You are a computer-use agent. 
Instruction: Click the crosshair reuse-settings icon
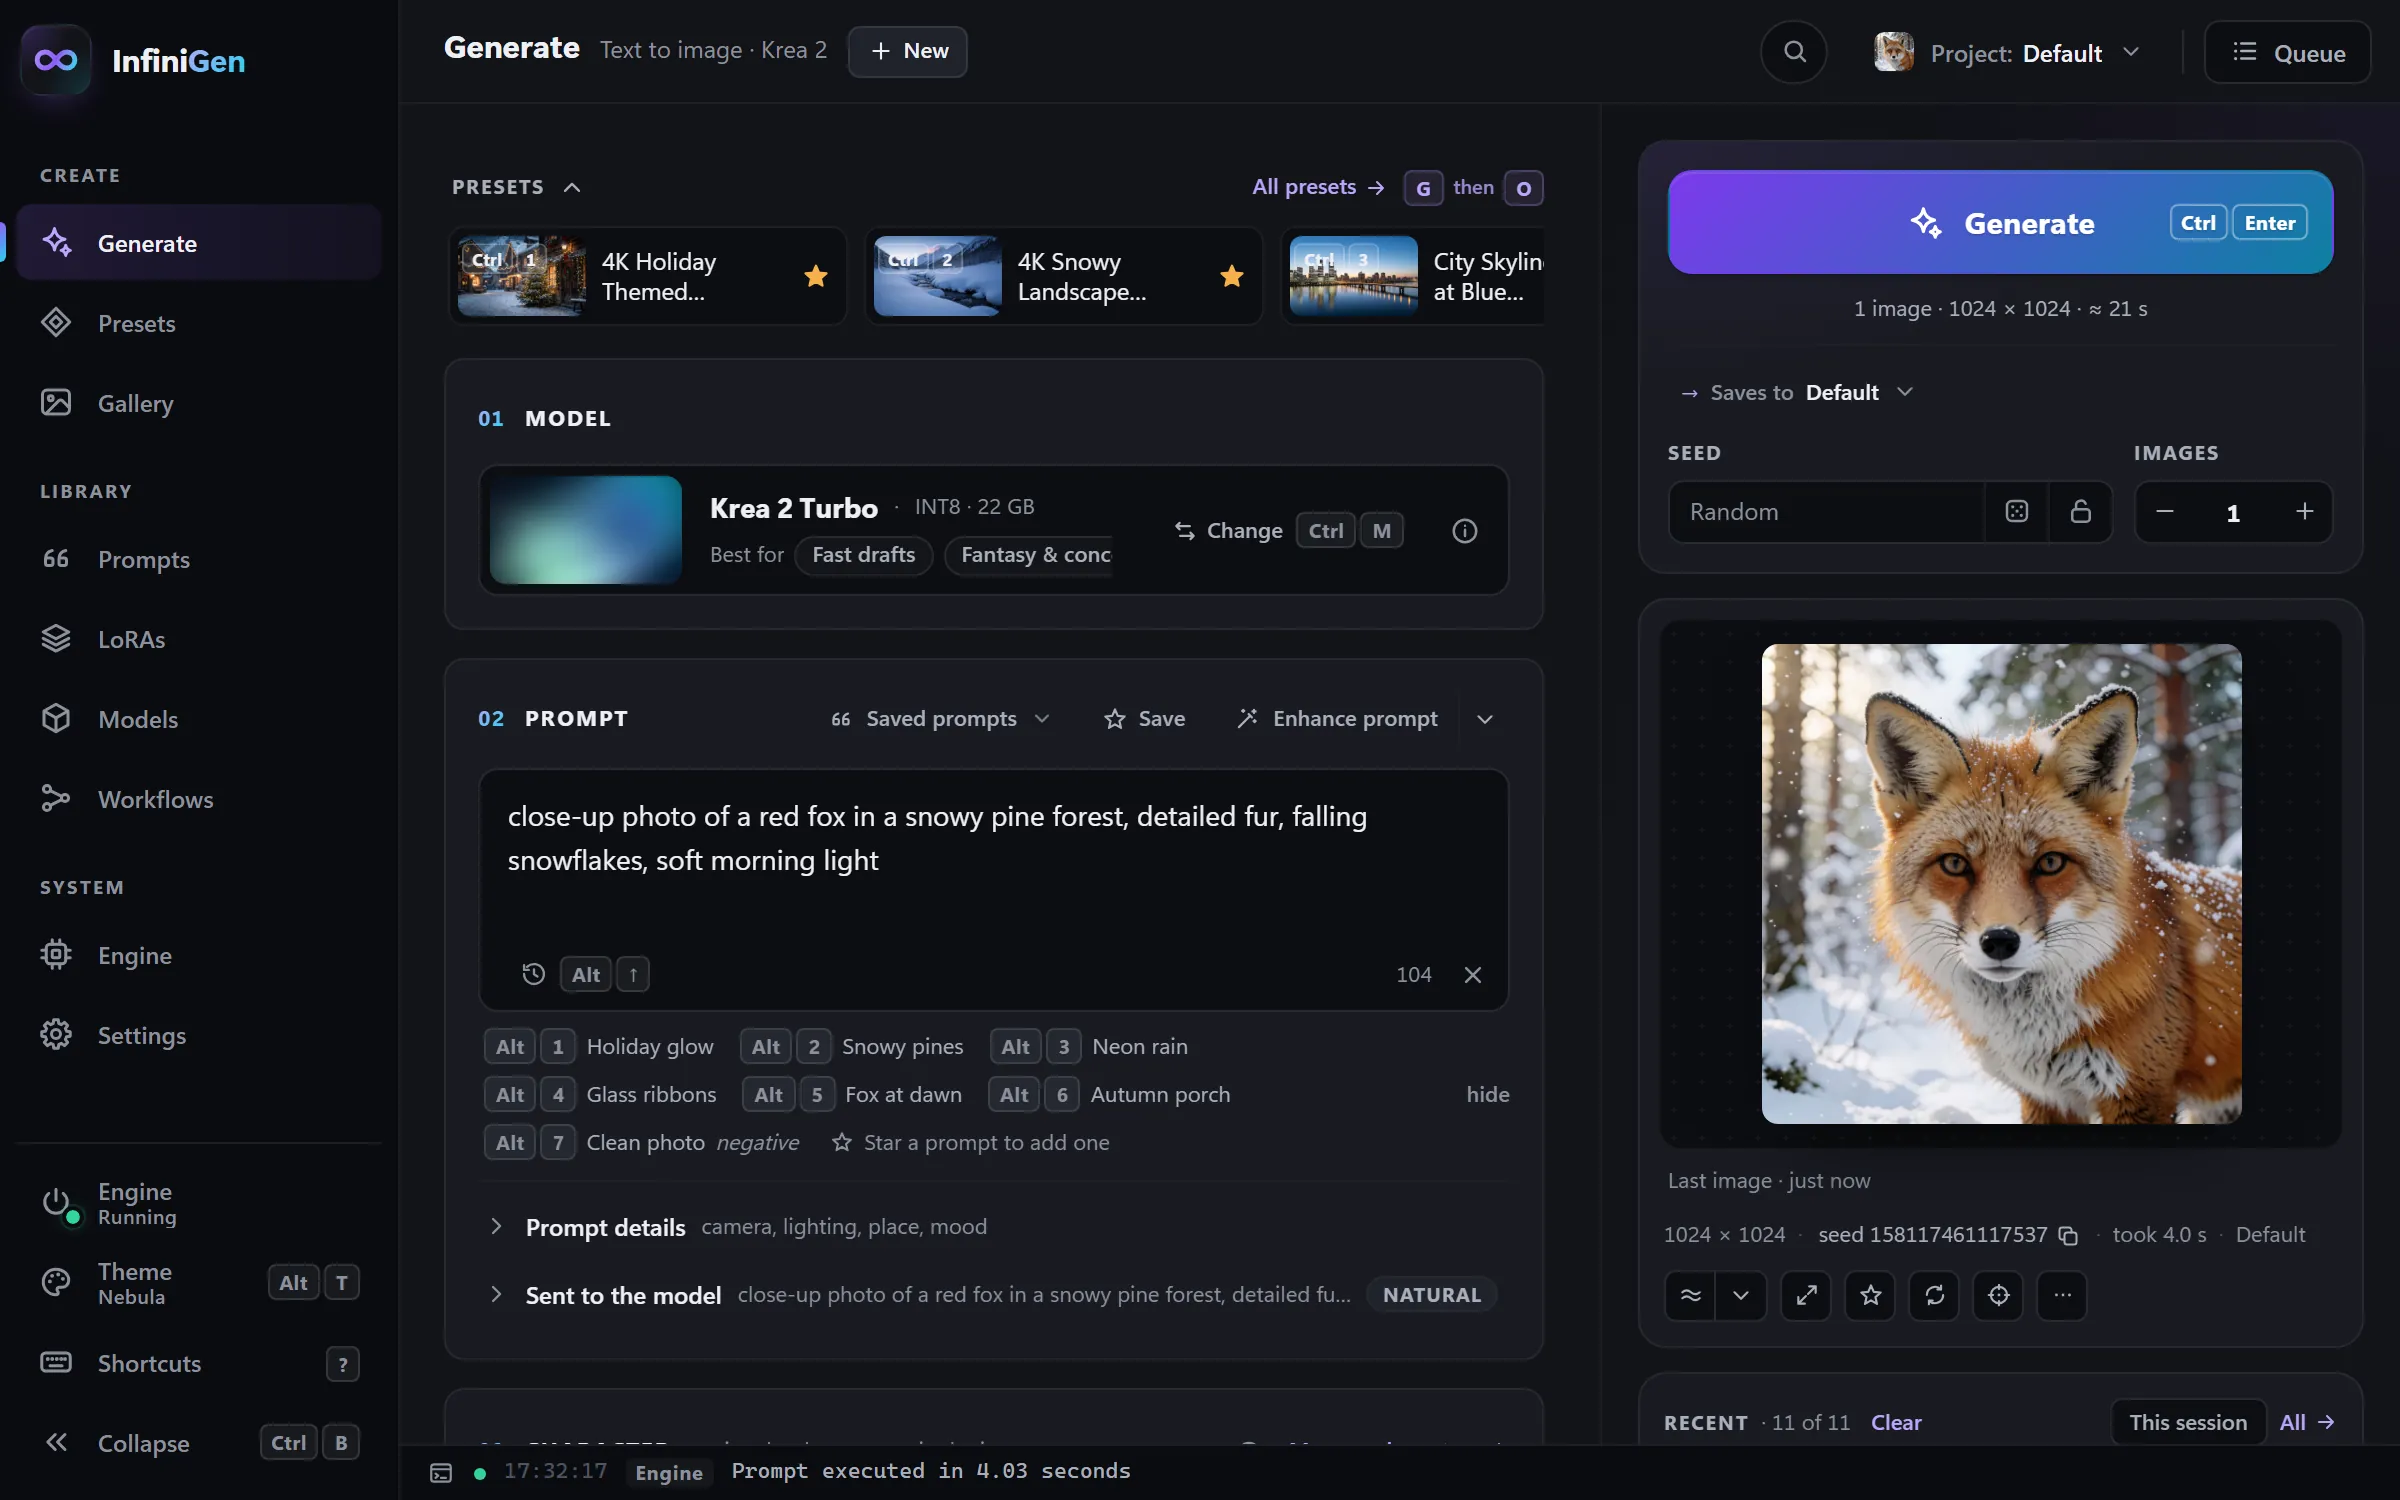click(x=1998, y=1295)
